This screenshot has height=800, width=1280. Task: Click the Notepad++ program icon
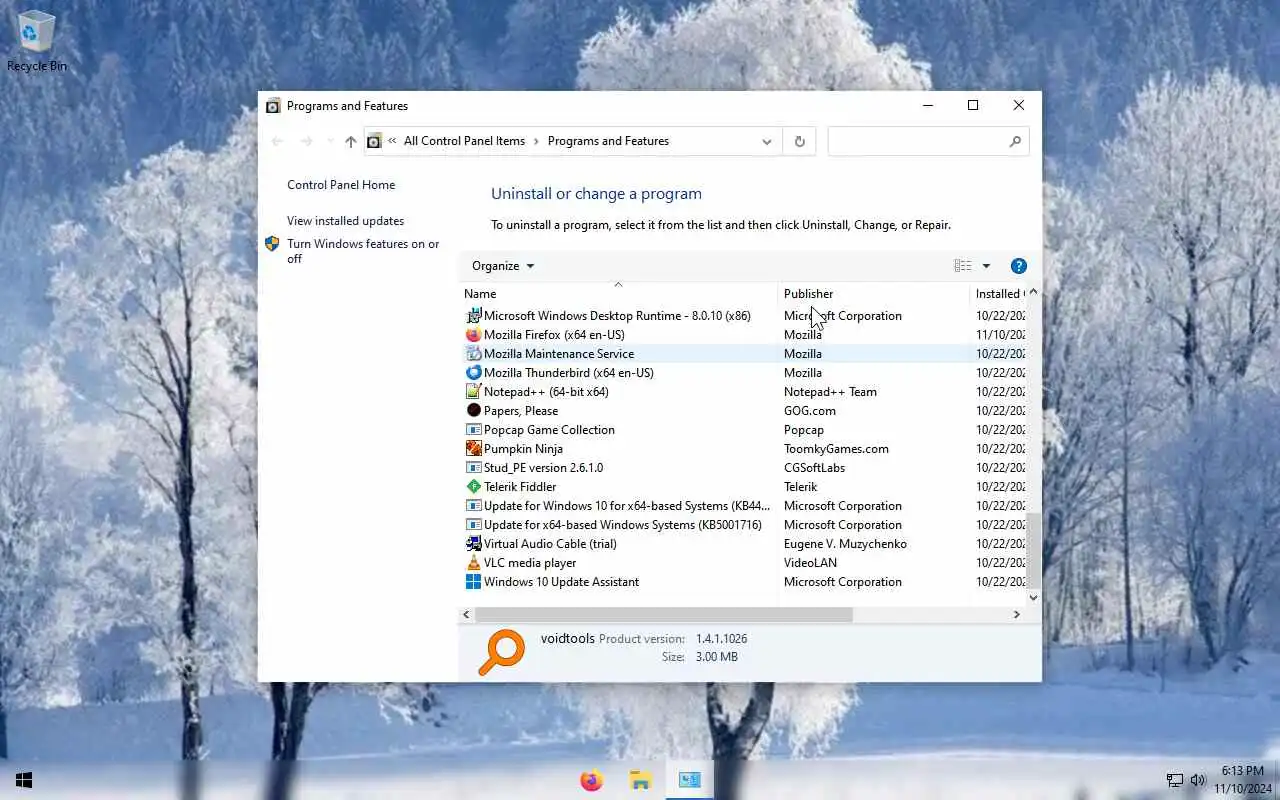474,392
